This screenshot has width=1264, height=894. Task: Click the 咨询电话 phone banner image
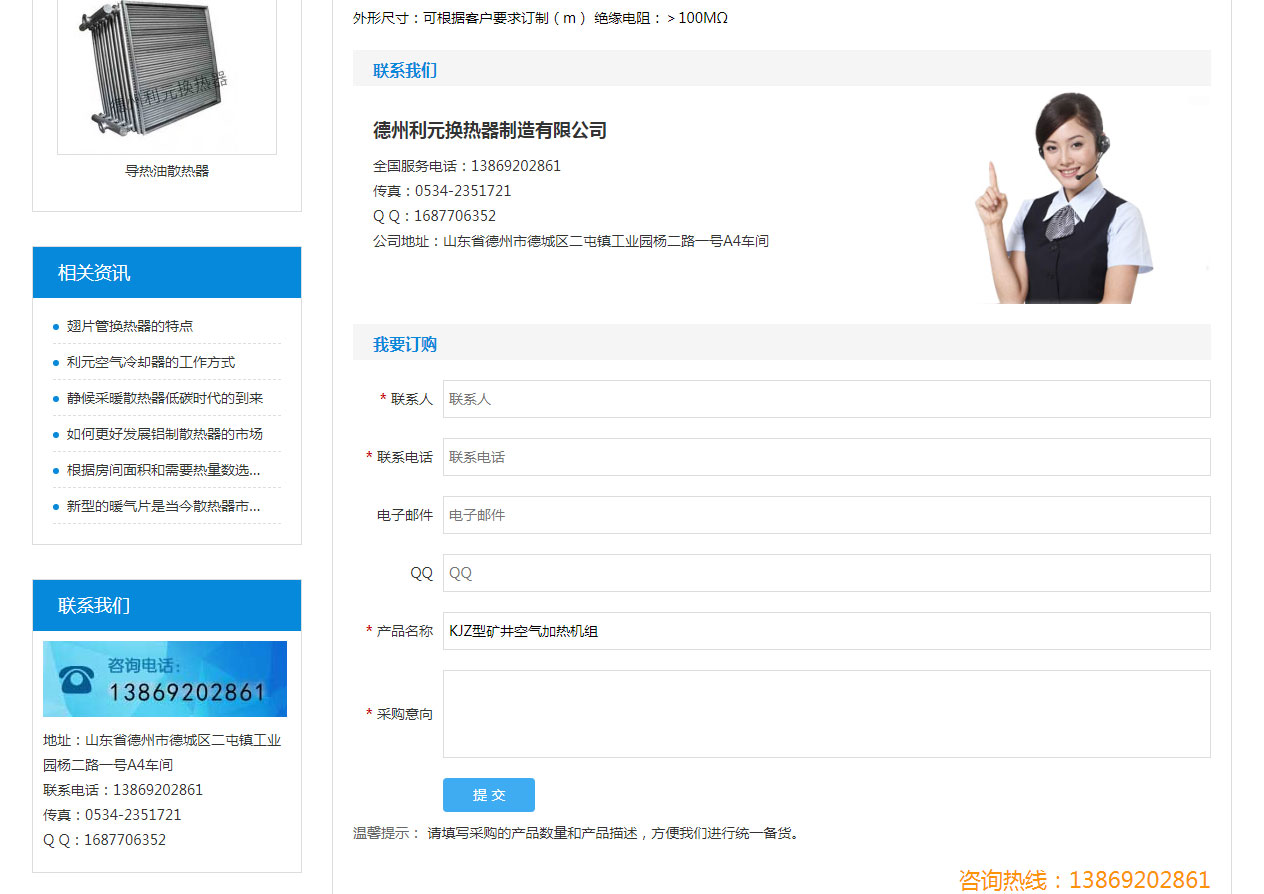click(165, 679)
